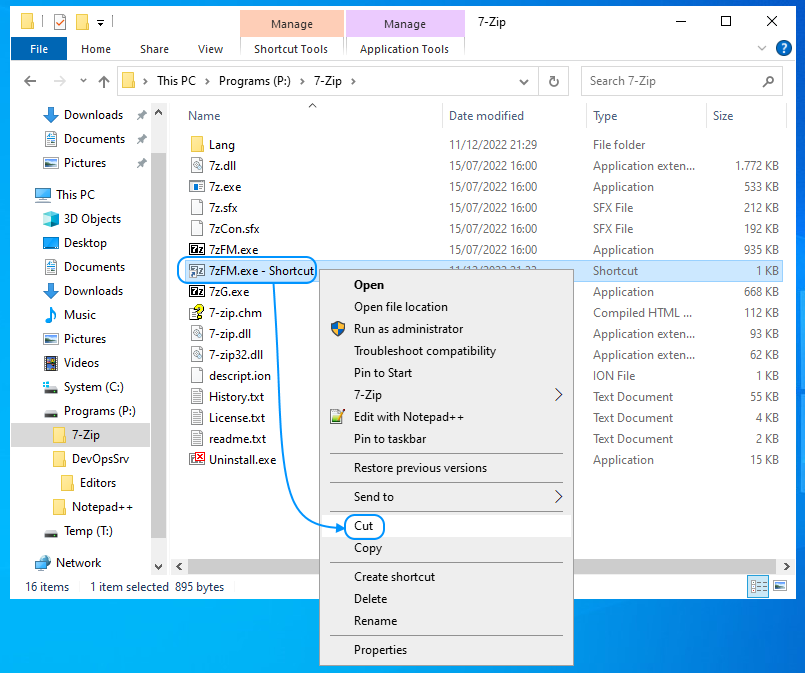Click the New folder quick access icon

82,22
